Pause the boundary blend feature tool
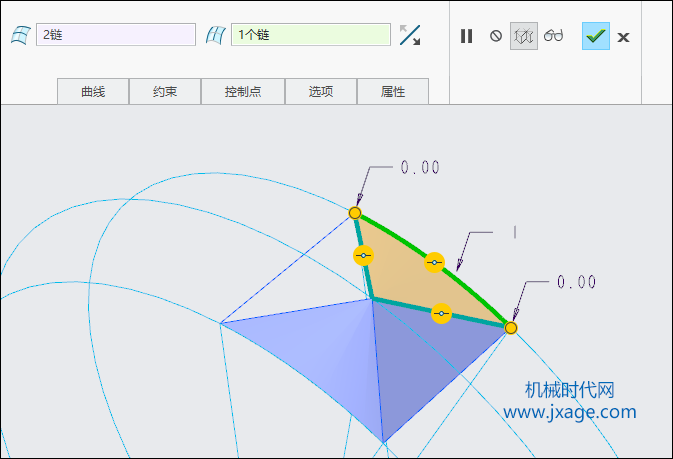673x459 pixels. pos(467,36)
